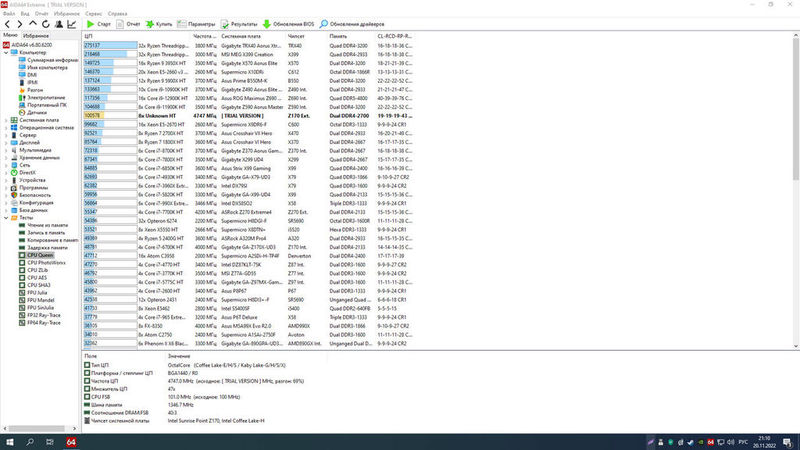This screenshot has height=450, width=800.
Task: Sort by the Системная плата column header
Action: tap(252, 36)
